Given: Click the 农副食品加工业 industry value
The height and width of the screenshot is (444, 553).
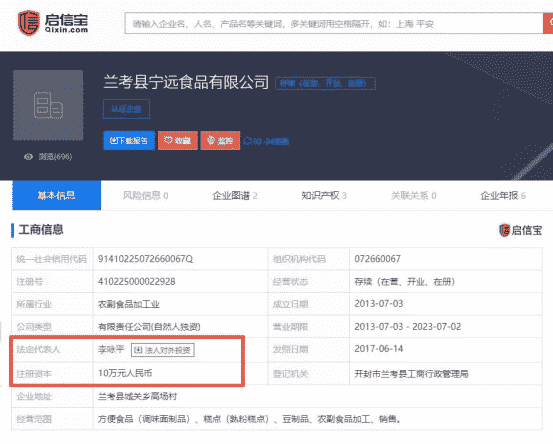Looking at the screenshot, I should tap(129, 304).
